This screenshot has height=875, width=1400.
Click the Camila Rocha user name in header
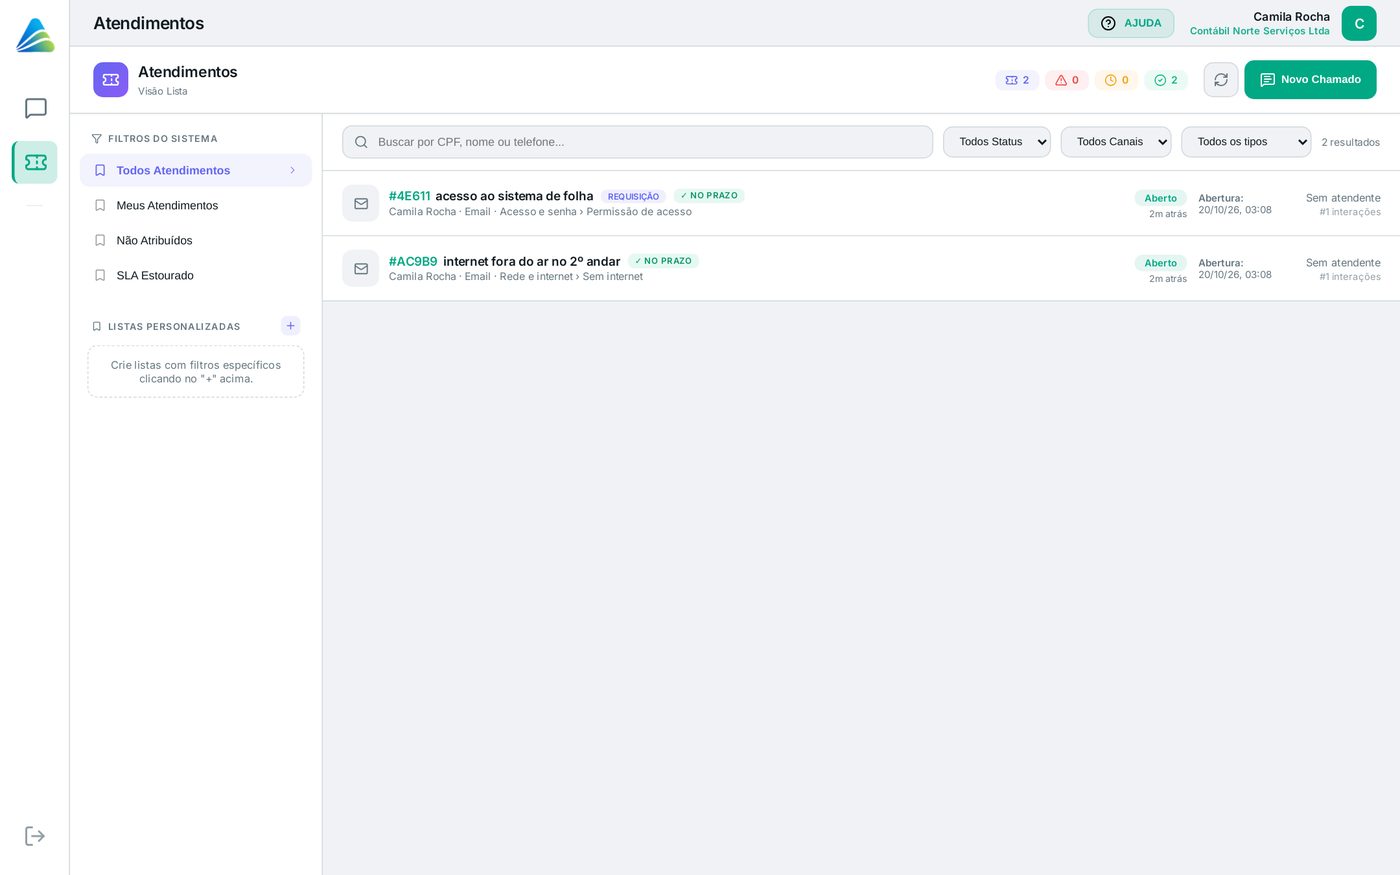click(x=1291, y=16)
